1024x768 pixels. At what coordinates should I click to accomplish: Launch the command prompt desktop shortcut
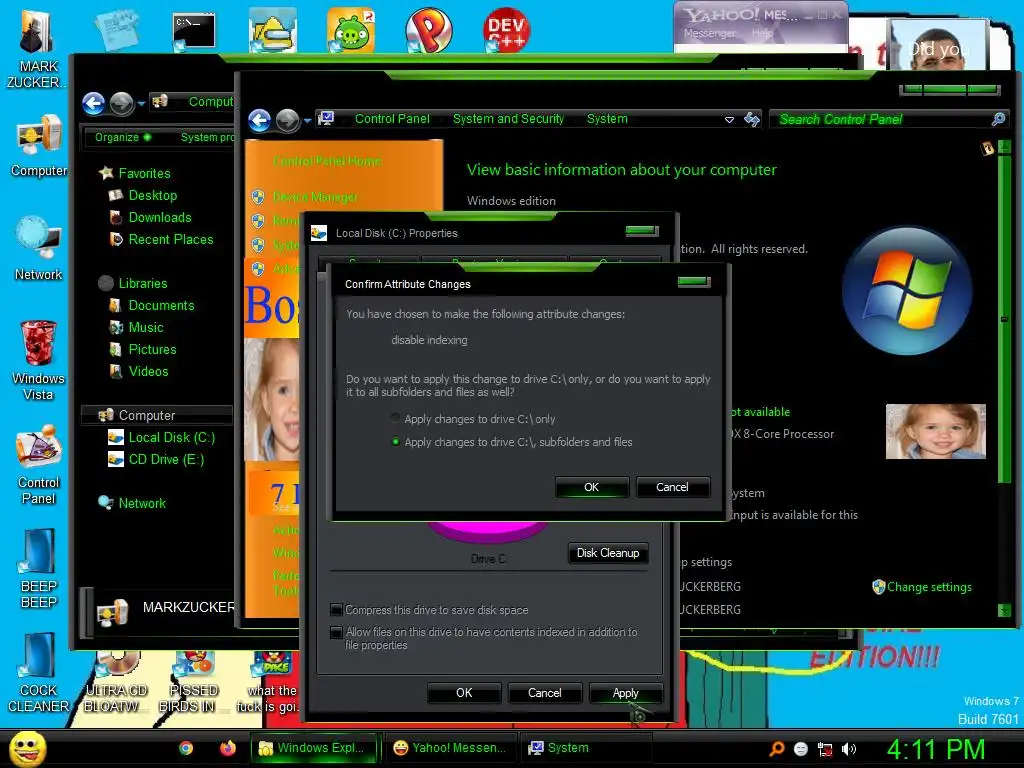point(194,31)
